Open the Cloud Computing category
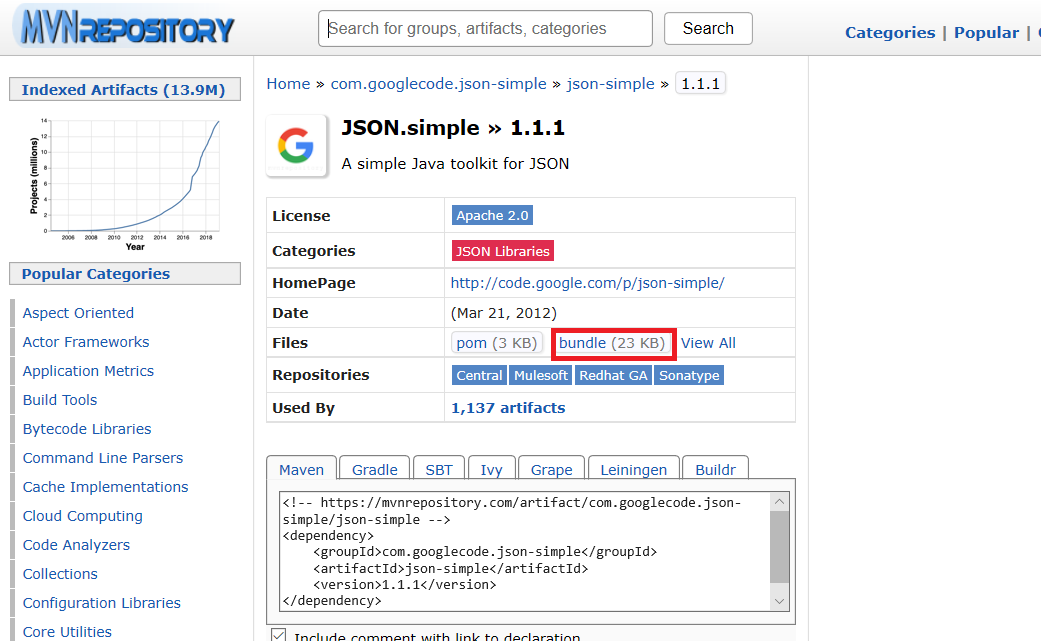 tap(82, 516)
